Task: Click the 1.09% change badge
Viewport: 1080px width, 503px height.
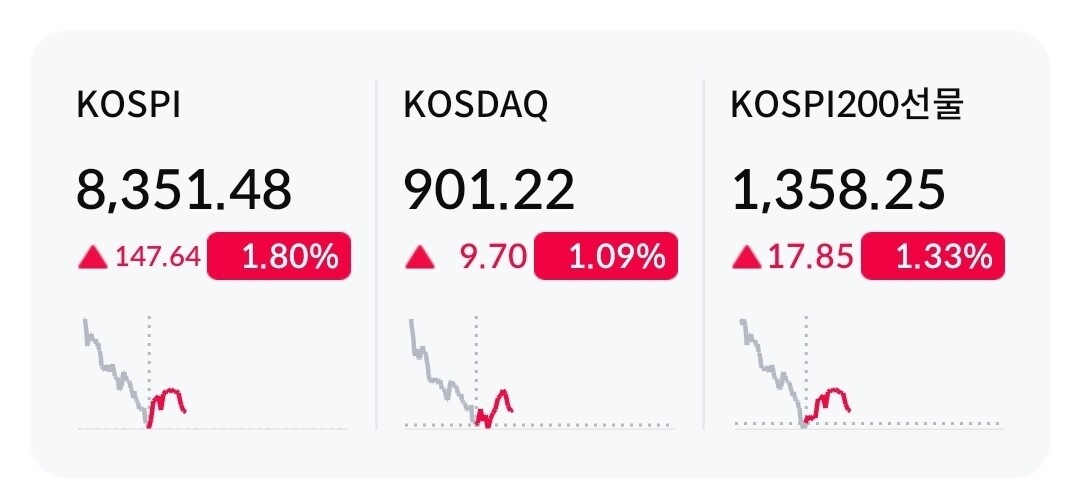Action: (606, 256)
